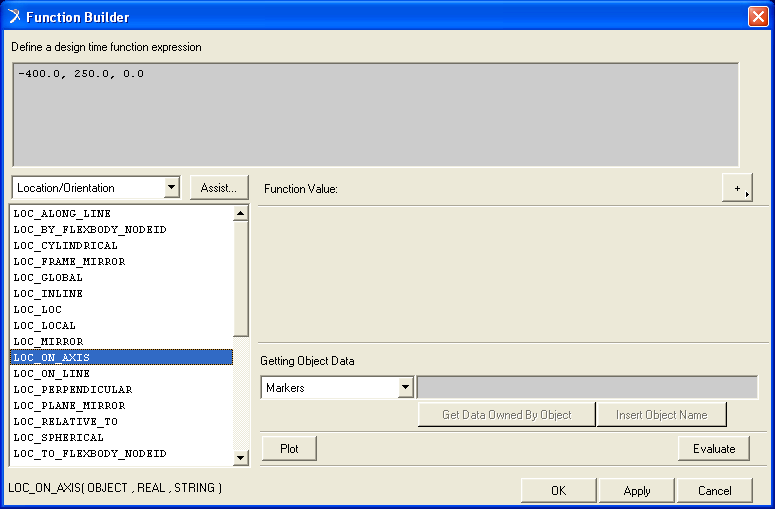The image size is (775, 509).
Task: Select LOC_GLOBAL function
Action: [121, 277]
